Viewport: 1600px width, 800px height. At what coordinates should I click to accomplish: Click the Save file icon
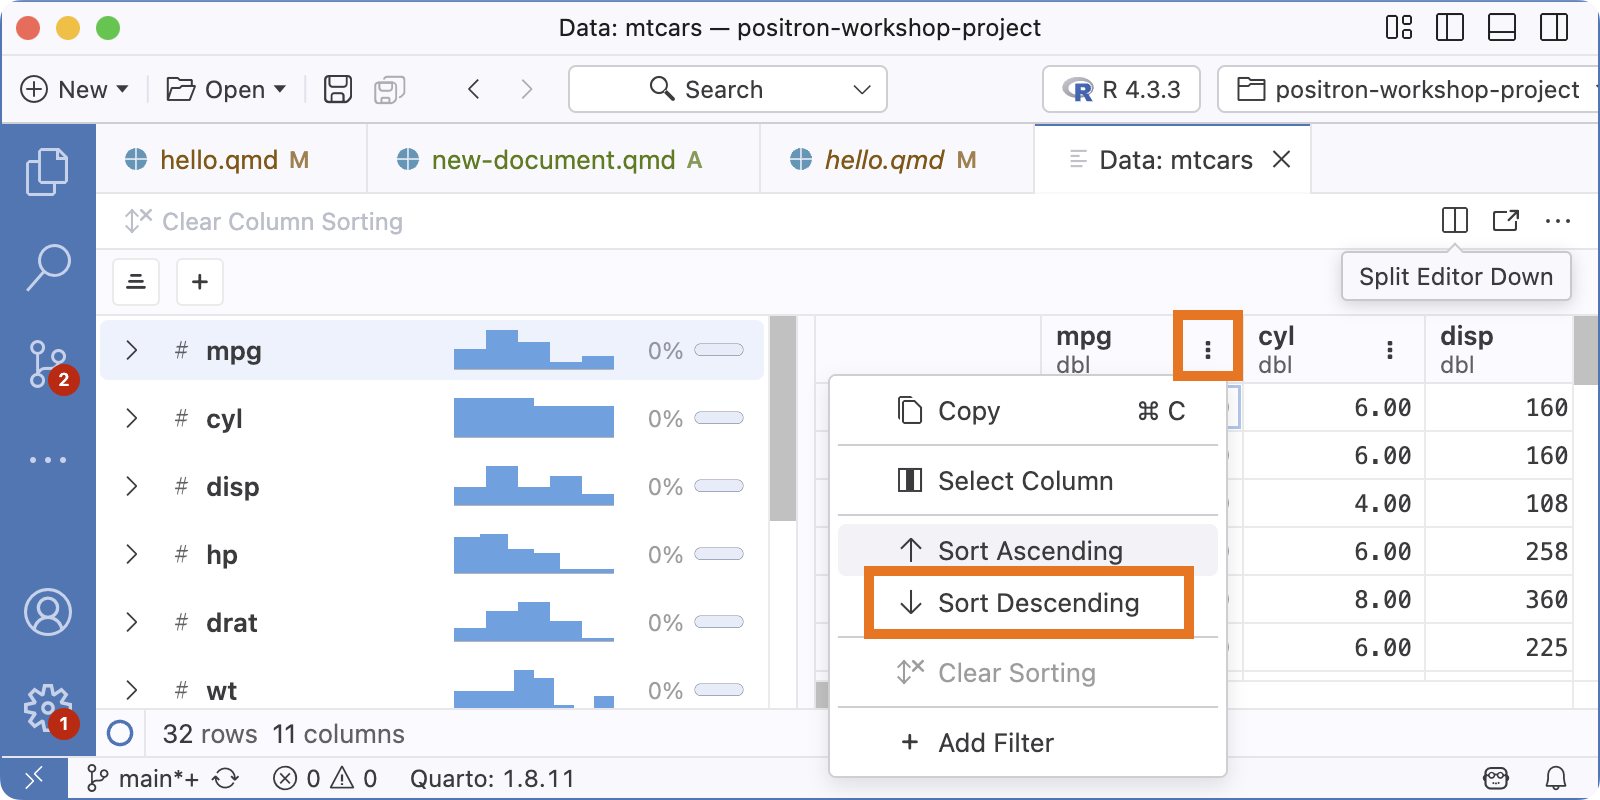(x=338, y=89)
